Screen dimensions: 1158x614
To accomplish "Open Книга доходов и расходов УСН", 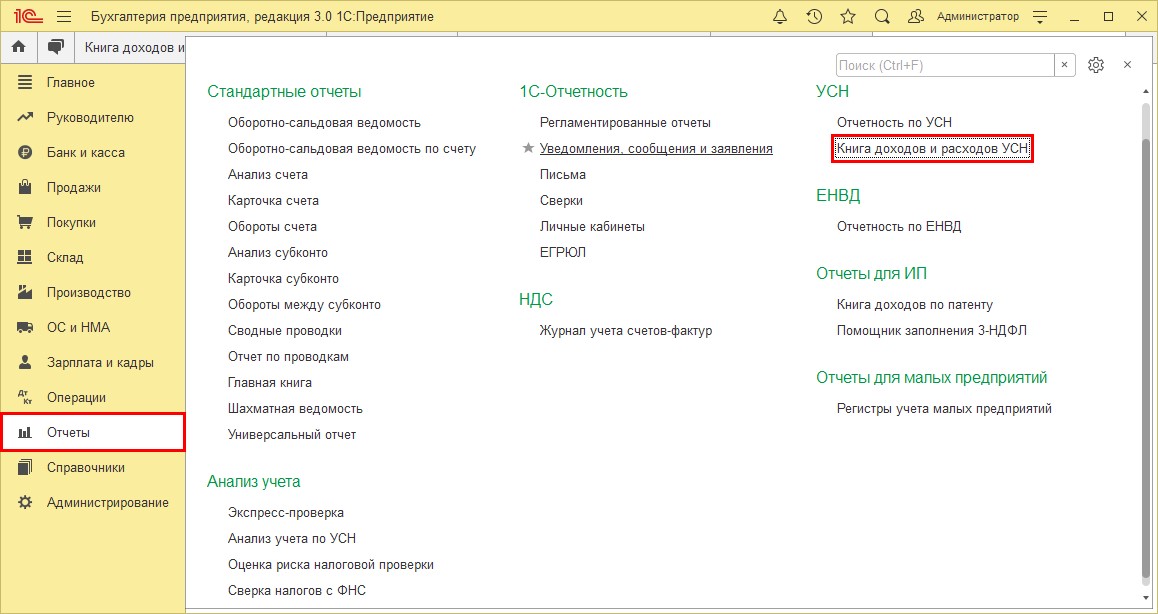I will click(x=932, y=149).
